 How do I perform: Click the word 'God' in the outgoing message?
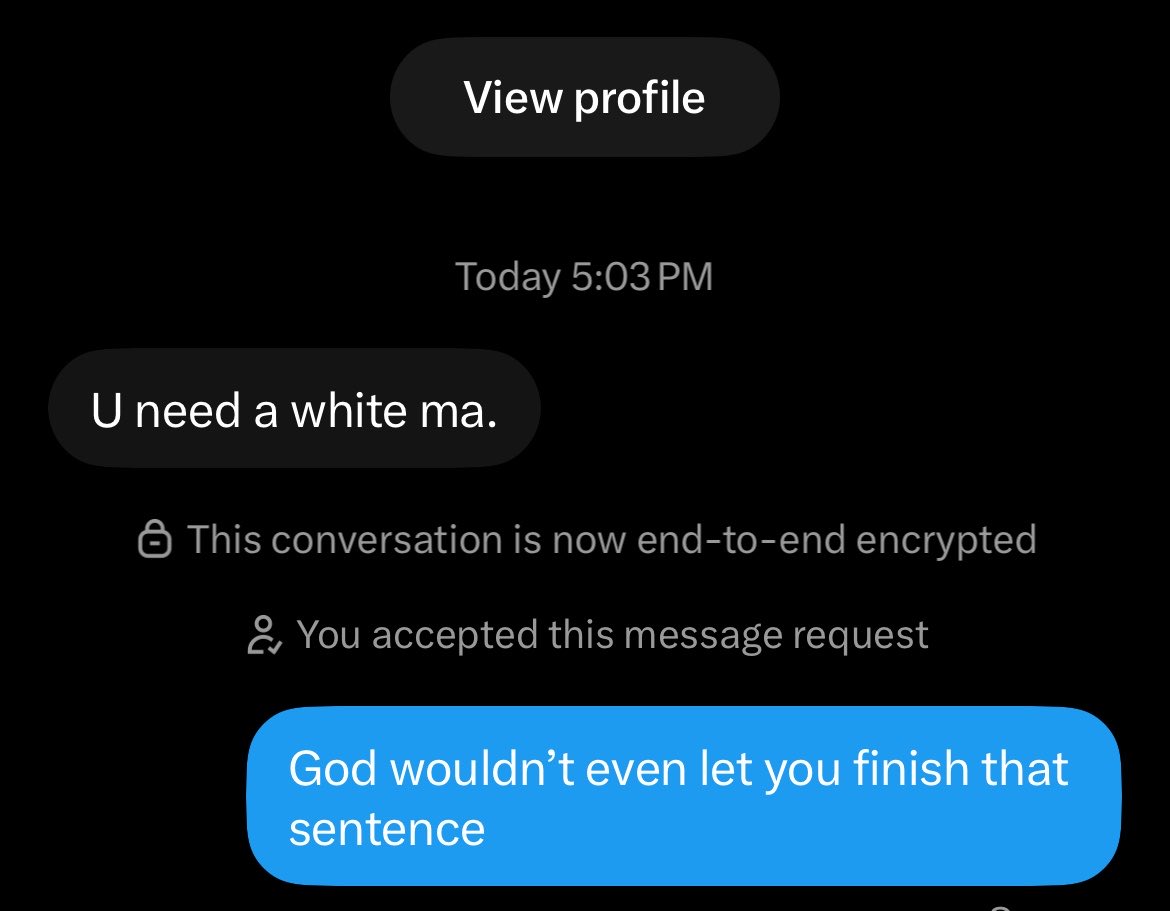click(x=333, y=768)
